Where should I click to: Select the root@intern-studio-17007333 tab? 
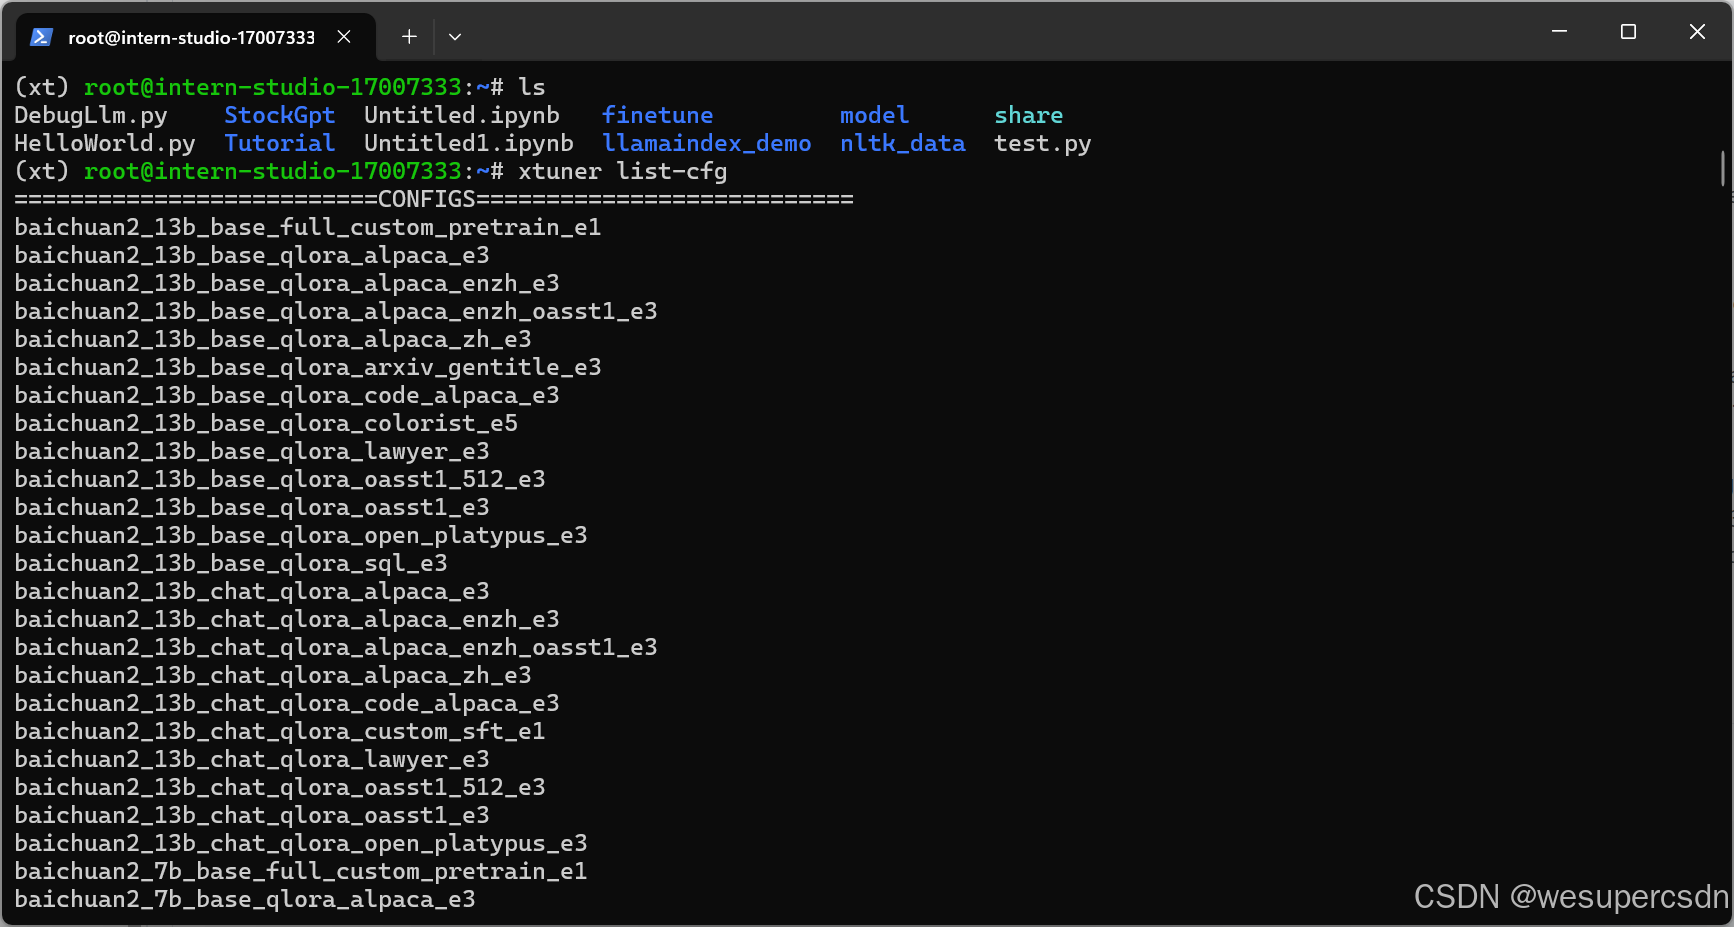(x=196, y=37)
